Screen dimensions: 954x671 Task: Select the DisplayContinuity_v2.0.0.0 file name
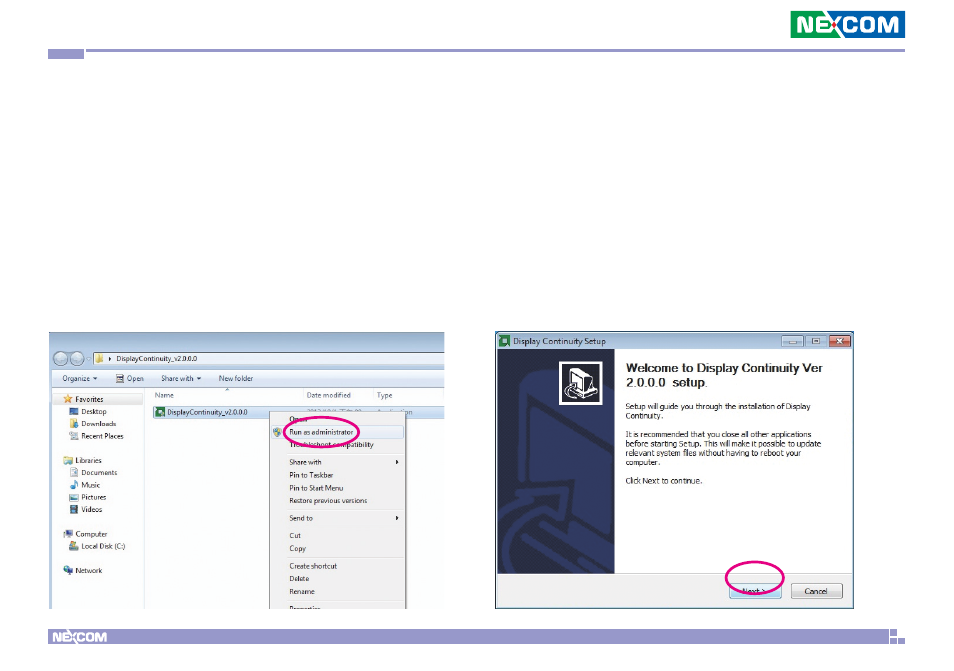207,412
